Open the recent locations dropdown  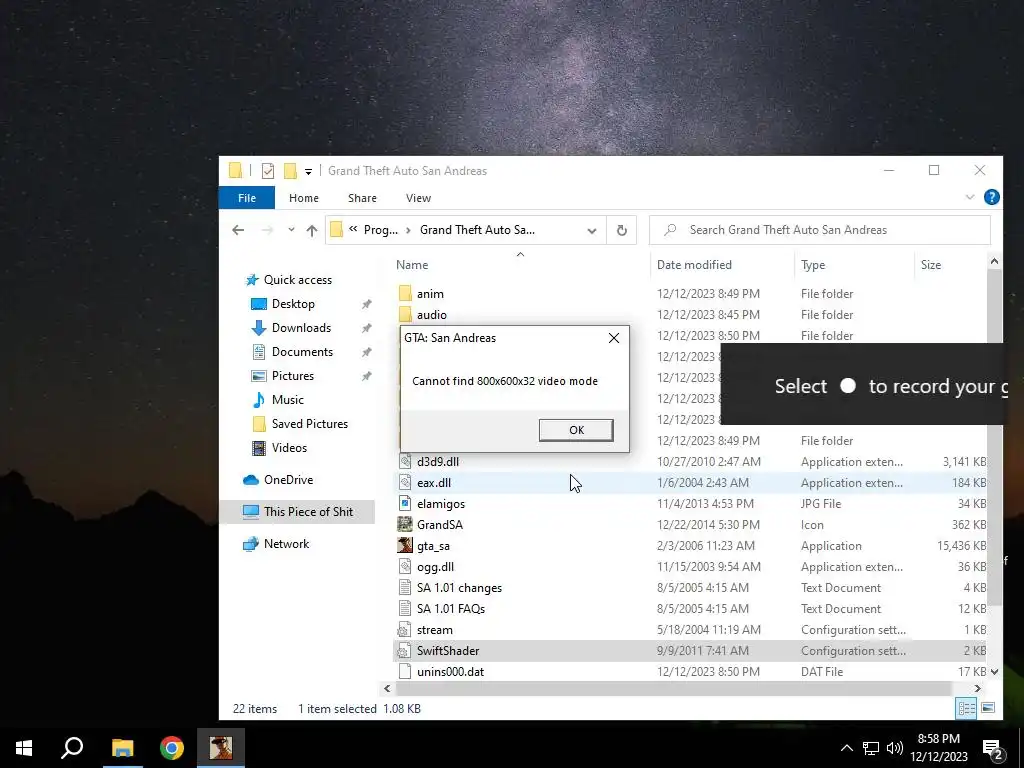coord(291,230)
